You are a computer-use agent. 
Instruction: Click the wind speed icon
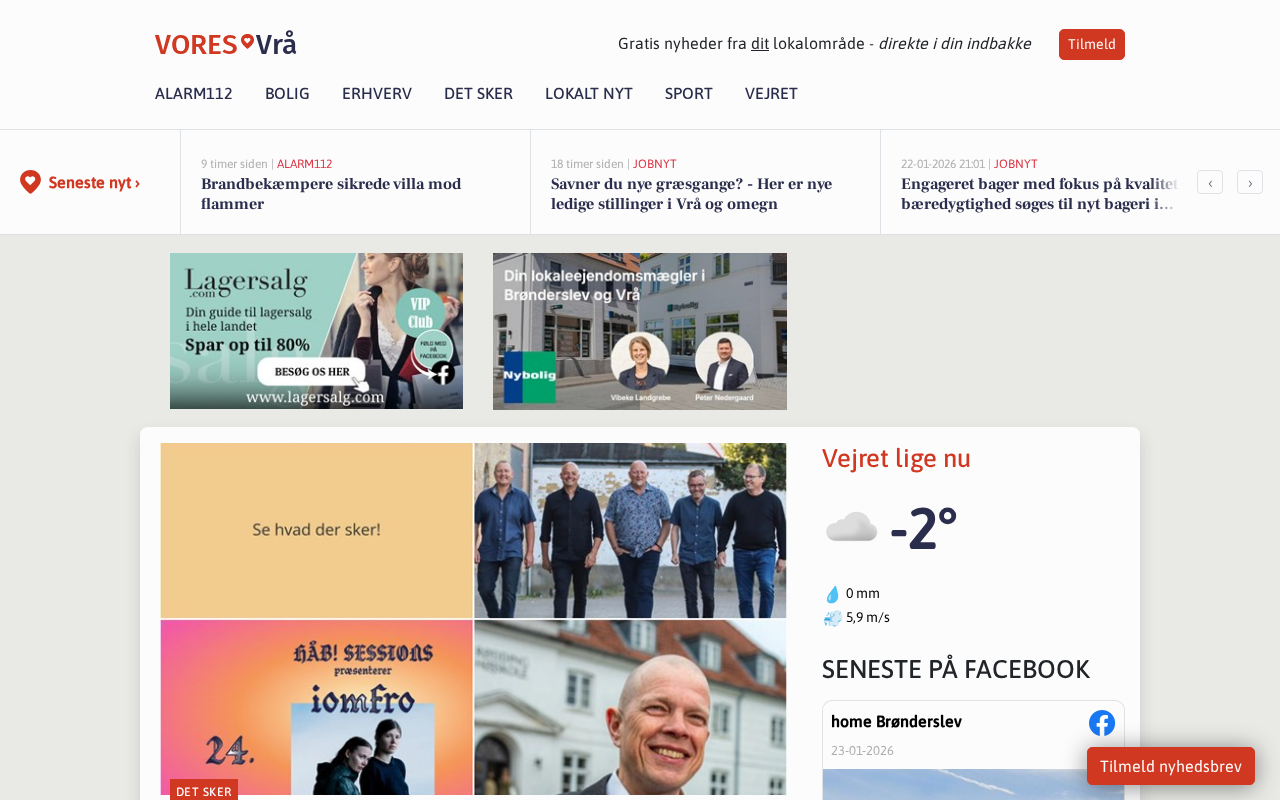833,618
